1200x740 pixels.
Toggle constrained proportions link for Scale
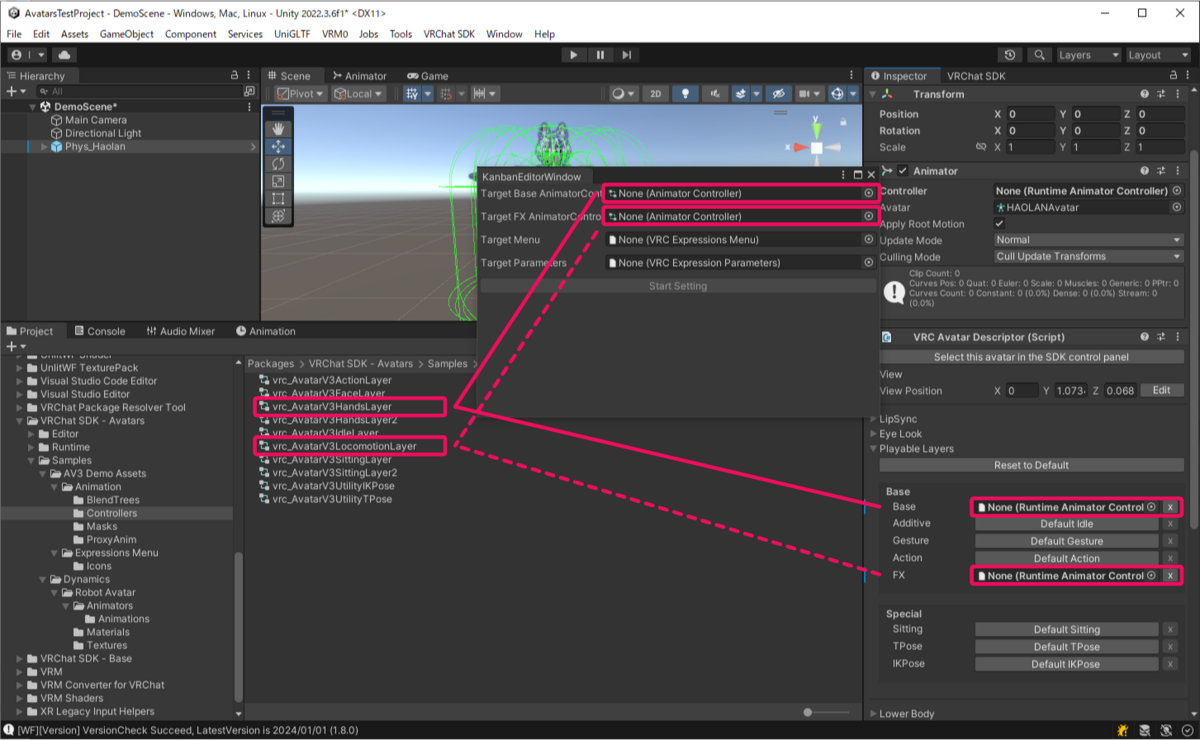[x=980, y=147]
